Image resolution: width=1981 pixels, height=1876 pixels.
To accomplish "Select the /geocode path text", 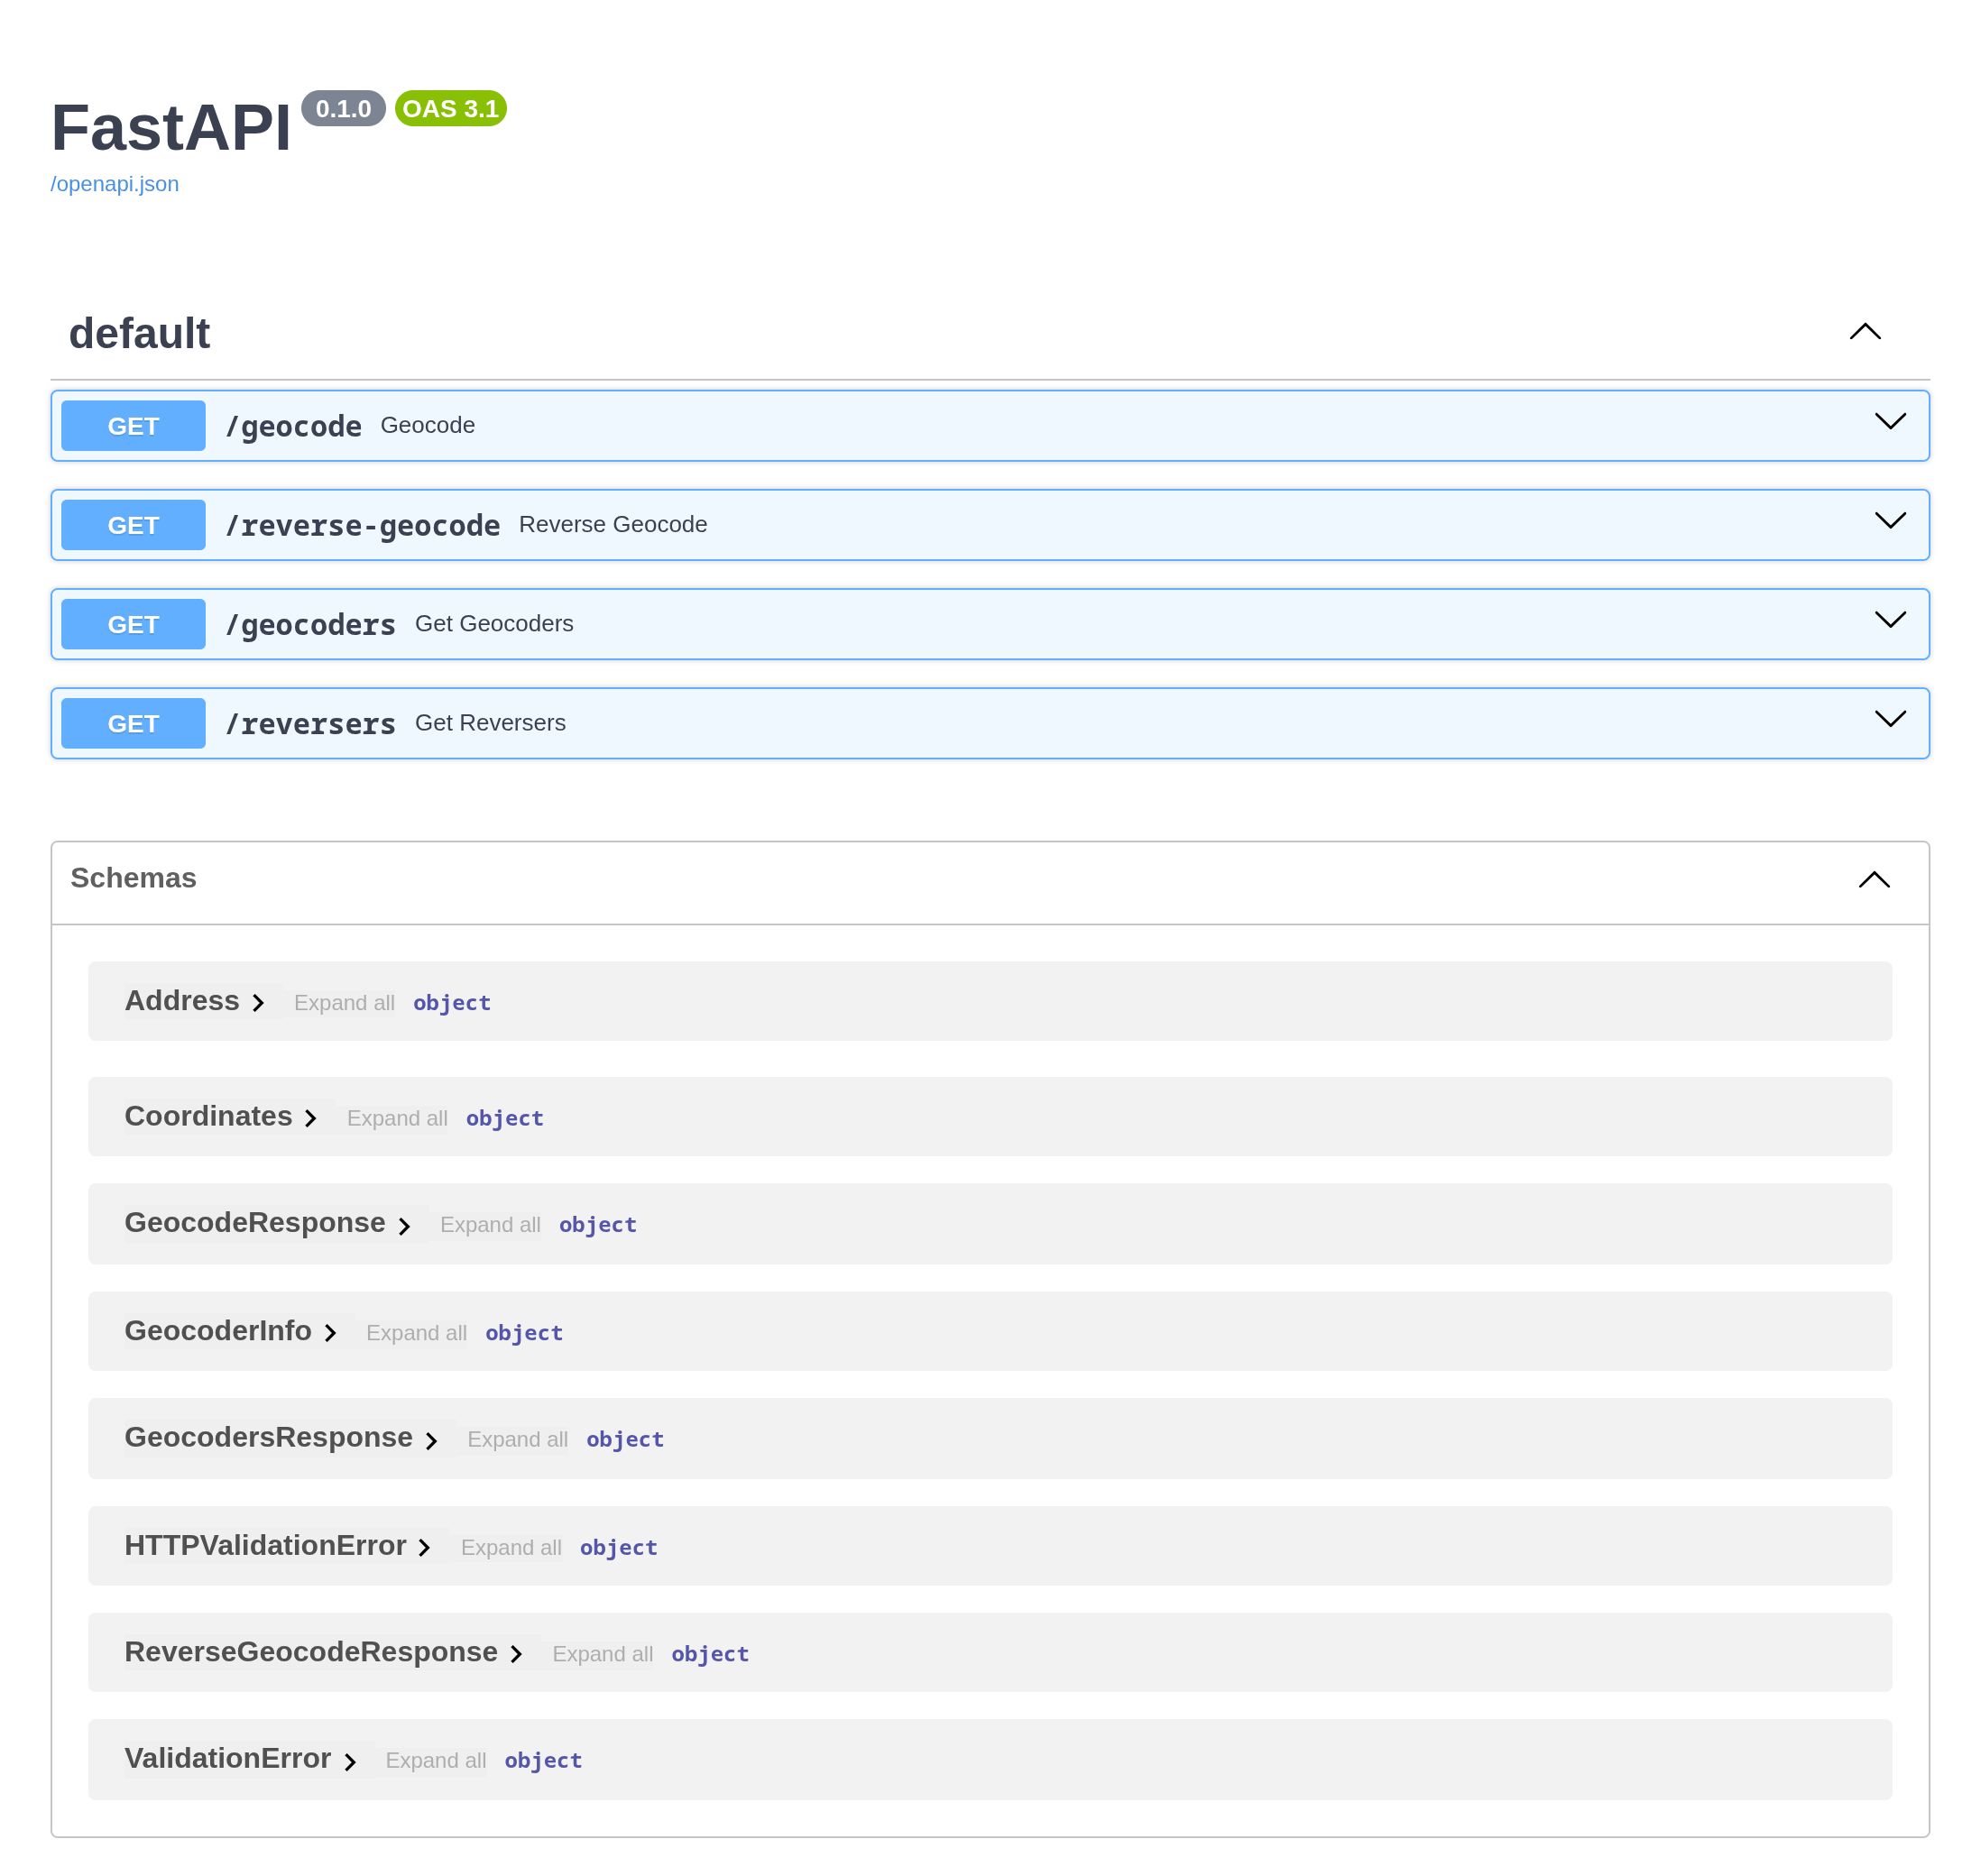I will [293, 426].
